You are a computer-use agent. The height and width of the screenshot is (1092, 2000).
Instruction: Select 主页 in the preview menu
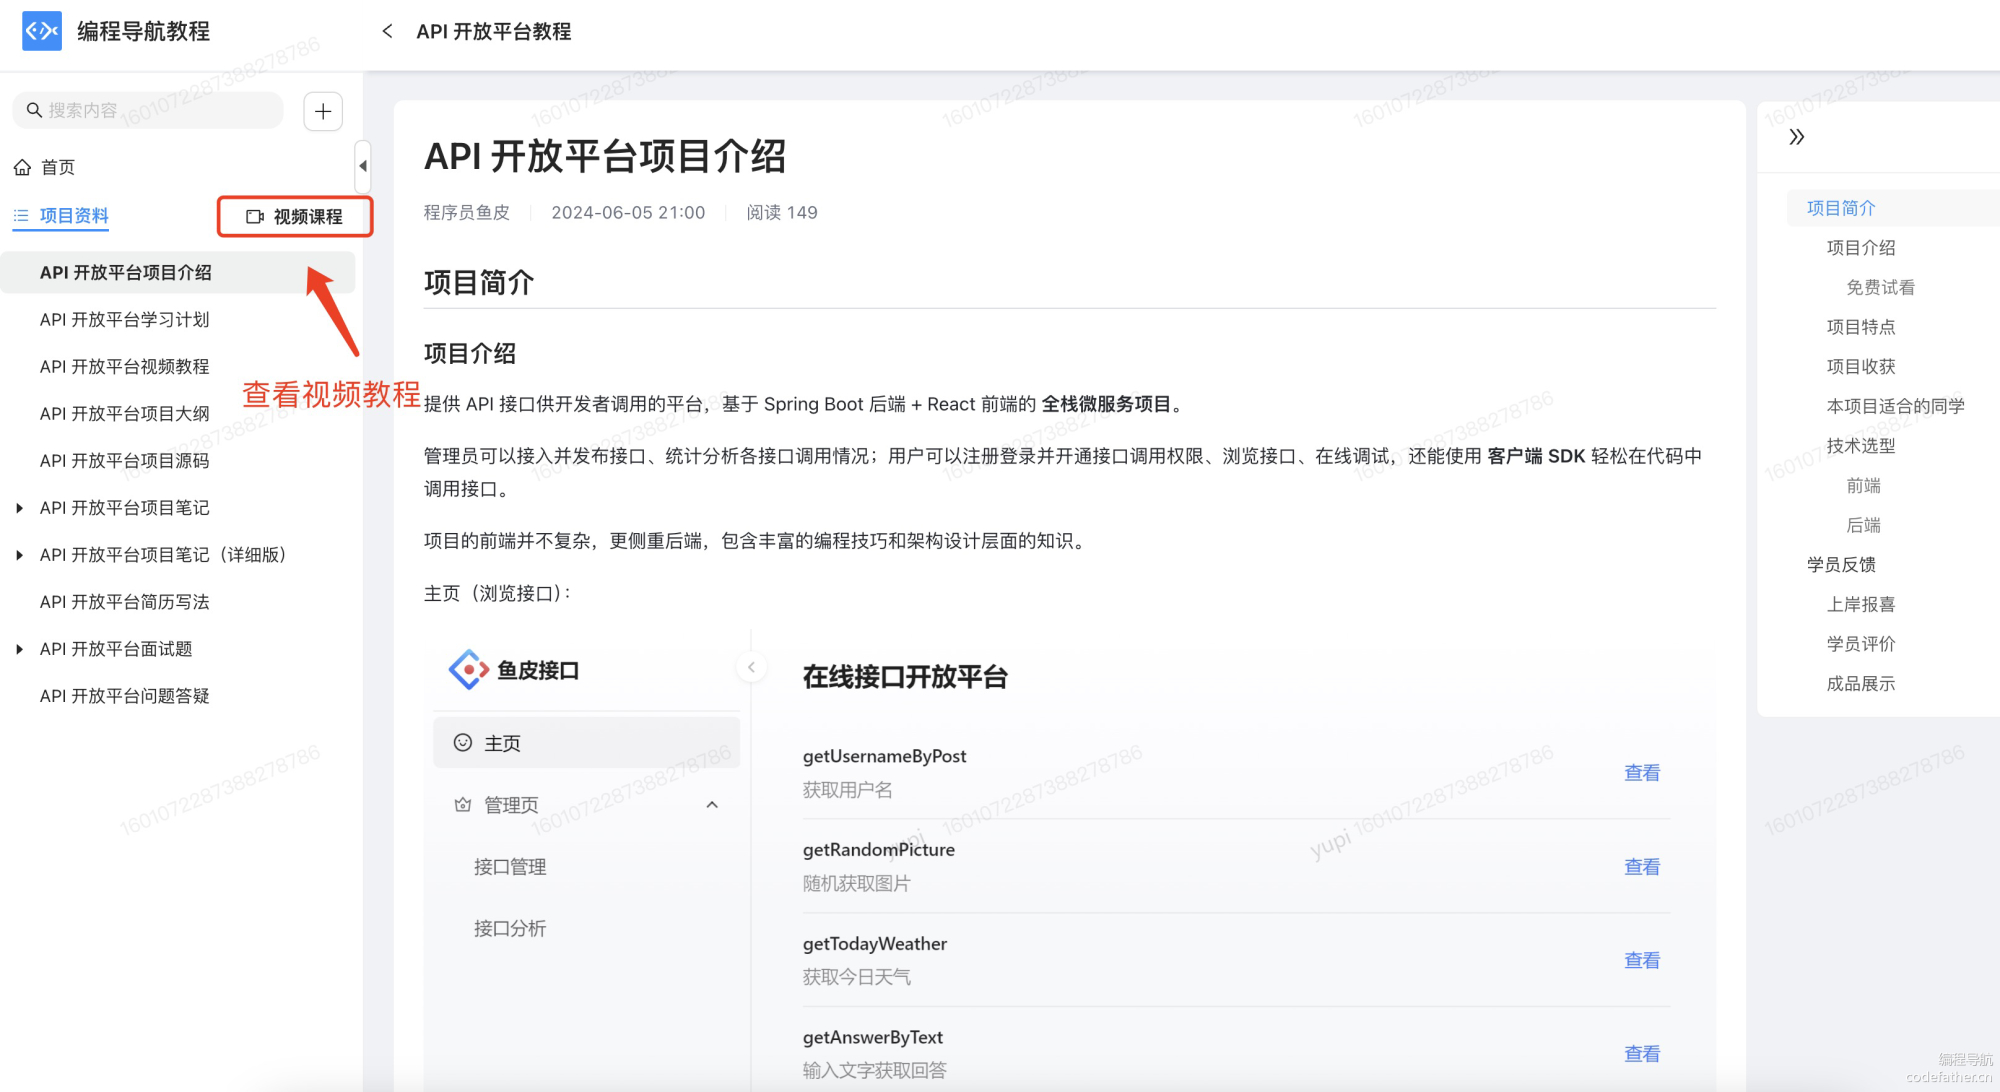pyautogui.click(x=586, y=743)
